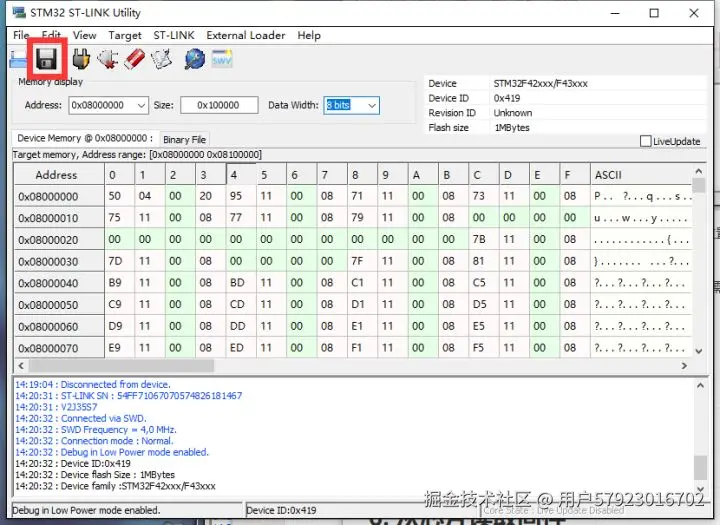Click Disconnect from target icon
The height and width of the screenshot is (525, 720).
(107, 59)
